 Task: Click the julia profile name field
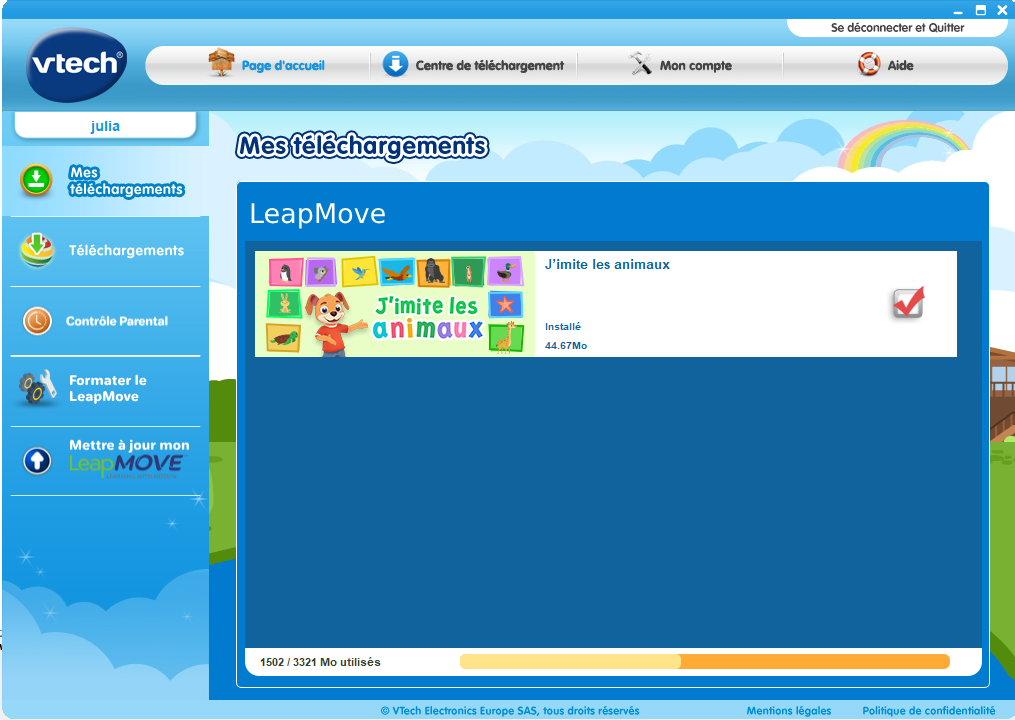(x=105, y=126)
